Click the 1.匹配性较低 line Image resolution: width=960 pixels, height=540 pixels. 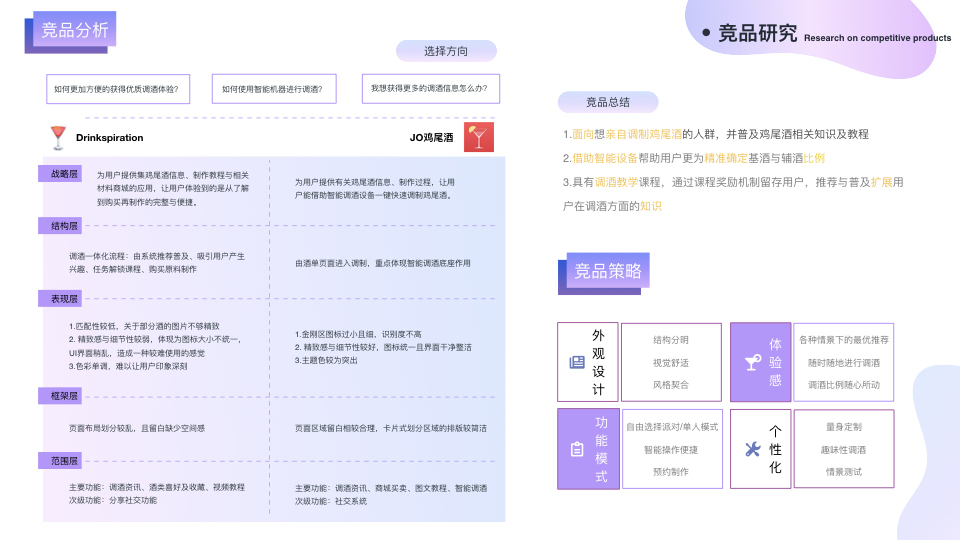click(144, 326)
